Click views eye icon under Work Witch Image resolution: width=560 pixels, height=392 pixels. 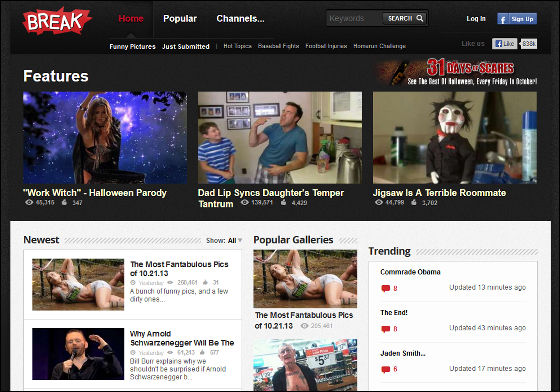point(29,202)
